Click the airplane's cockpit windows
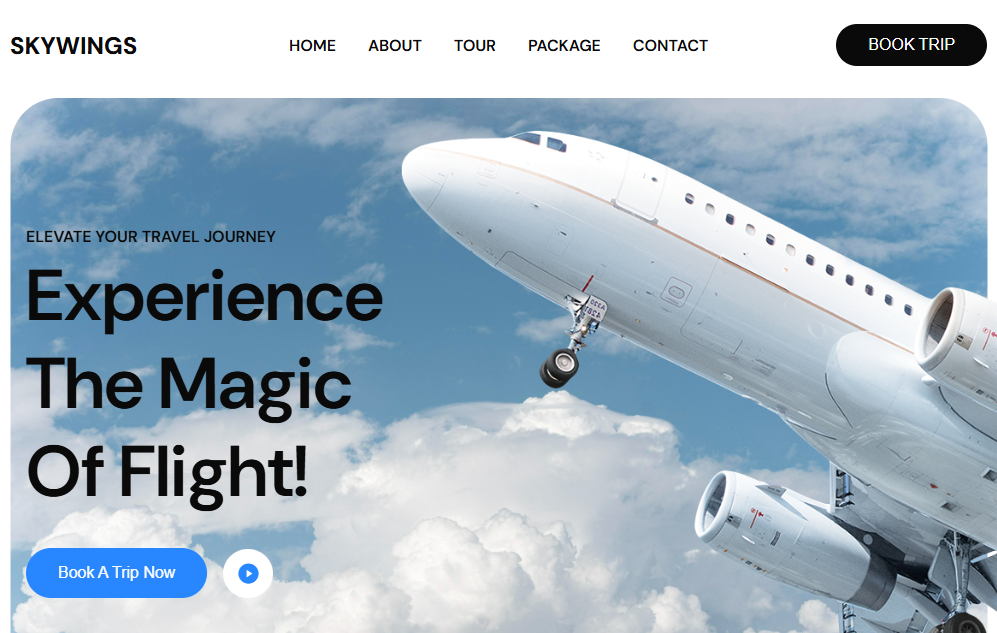The height and width of the screenshot is (633, 997). click(540, 141)
